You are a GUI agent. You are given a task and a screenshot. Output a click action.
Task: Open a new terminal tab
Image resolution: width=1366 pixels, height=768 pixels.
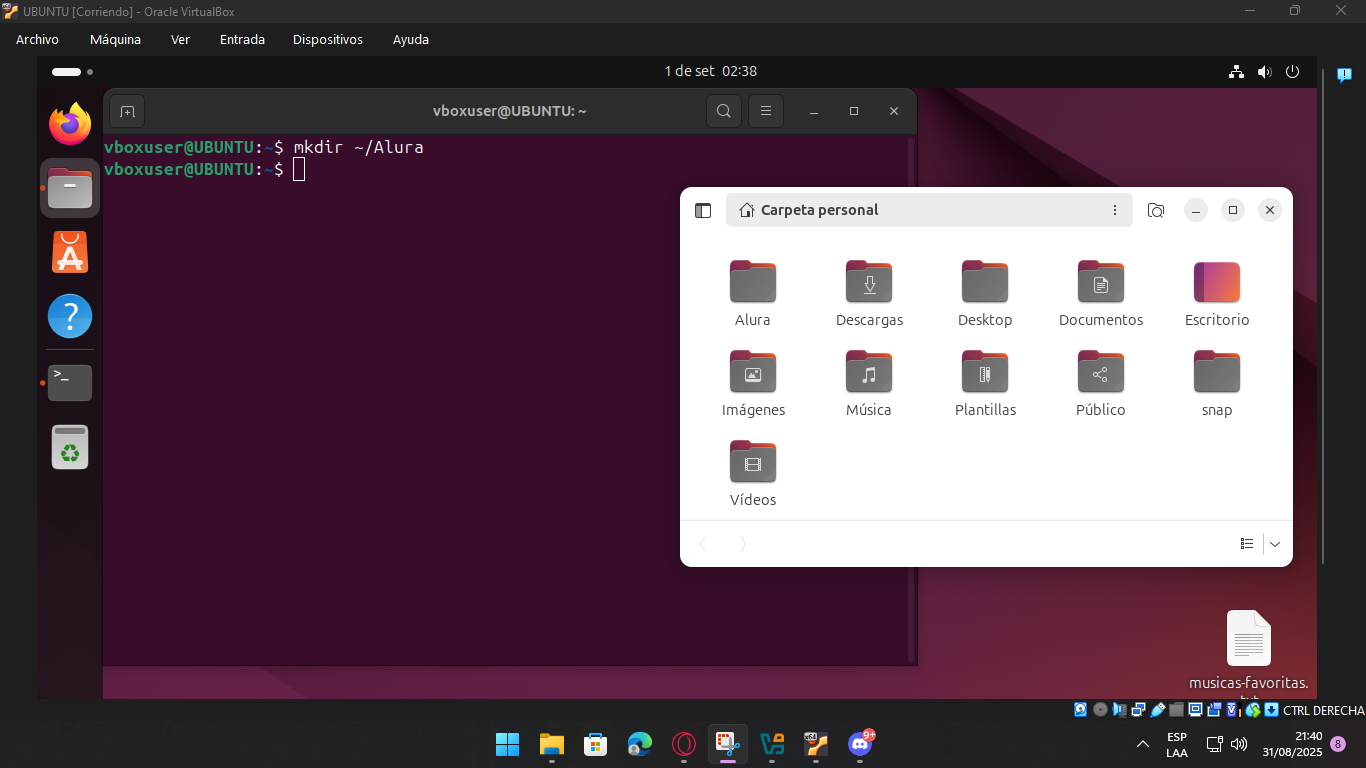click(127, 111)
